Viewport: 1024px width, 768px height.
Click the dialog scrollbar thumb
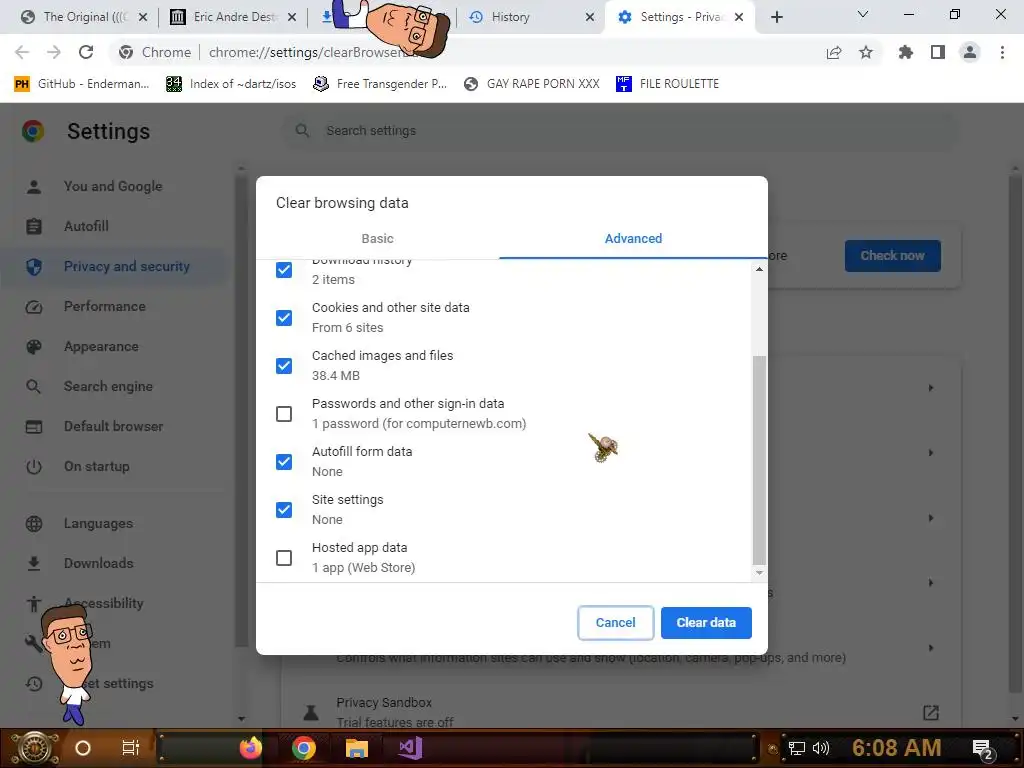[759, 460]
